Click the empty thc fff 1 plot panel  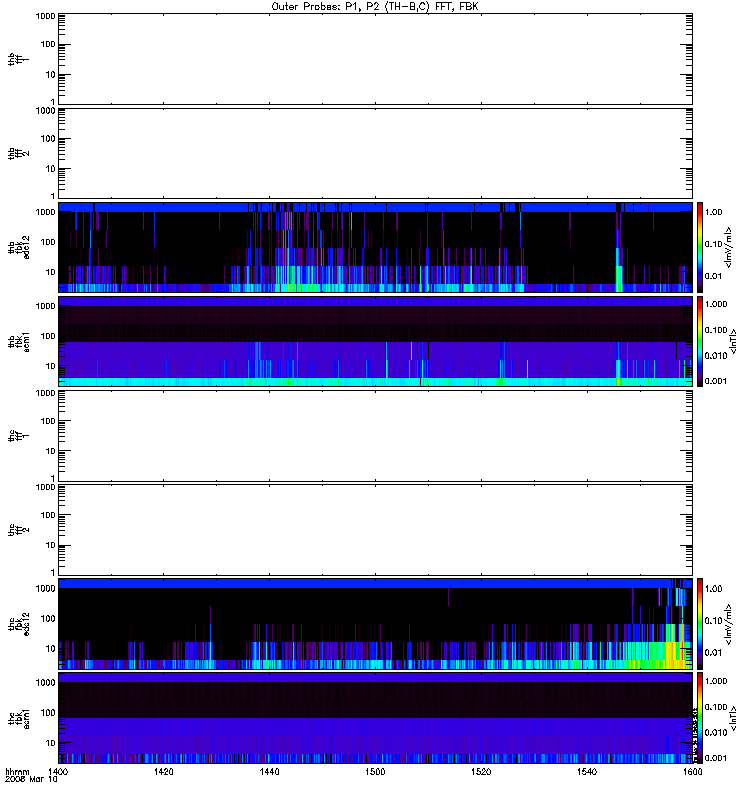375,436
